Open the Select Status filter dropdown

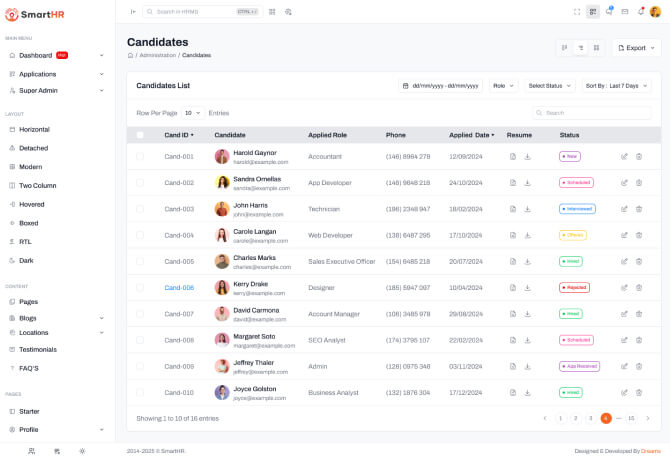(x=549, y=86)
